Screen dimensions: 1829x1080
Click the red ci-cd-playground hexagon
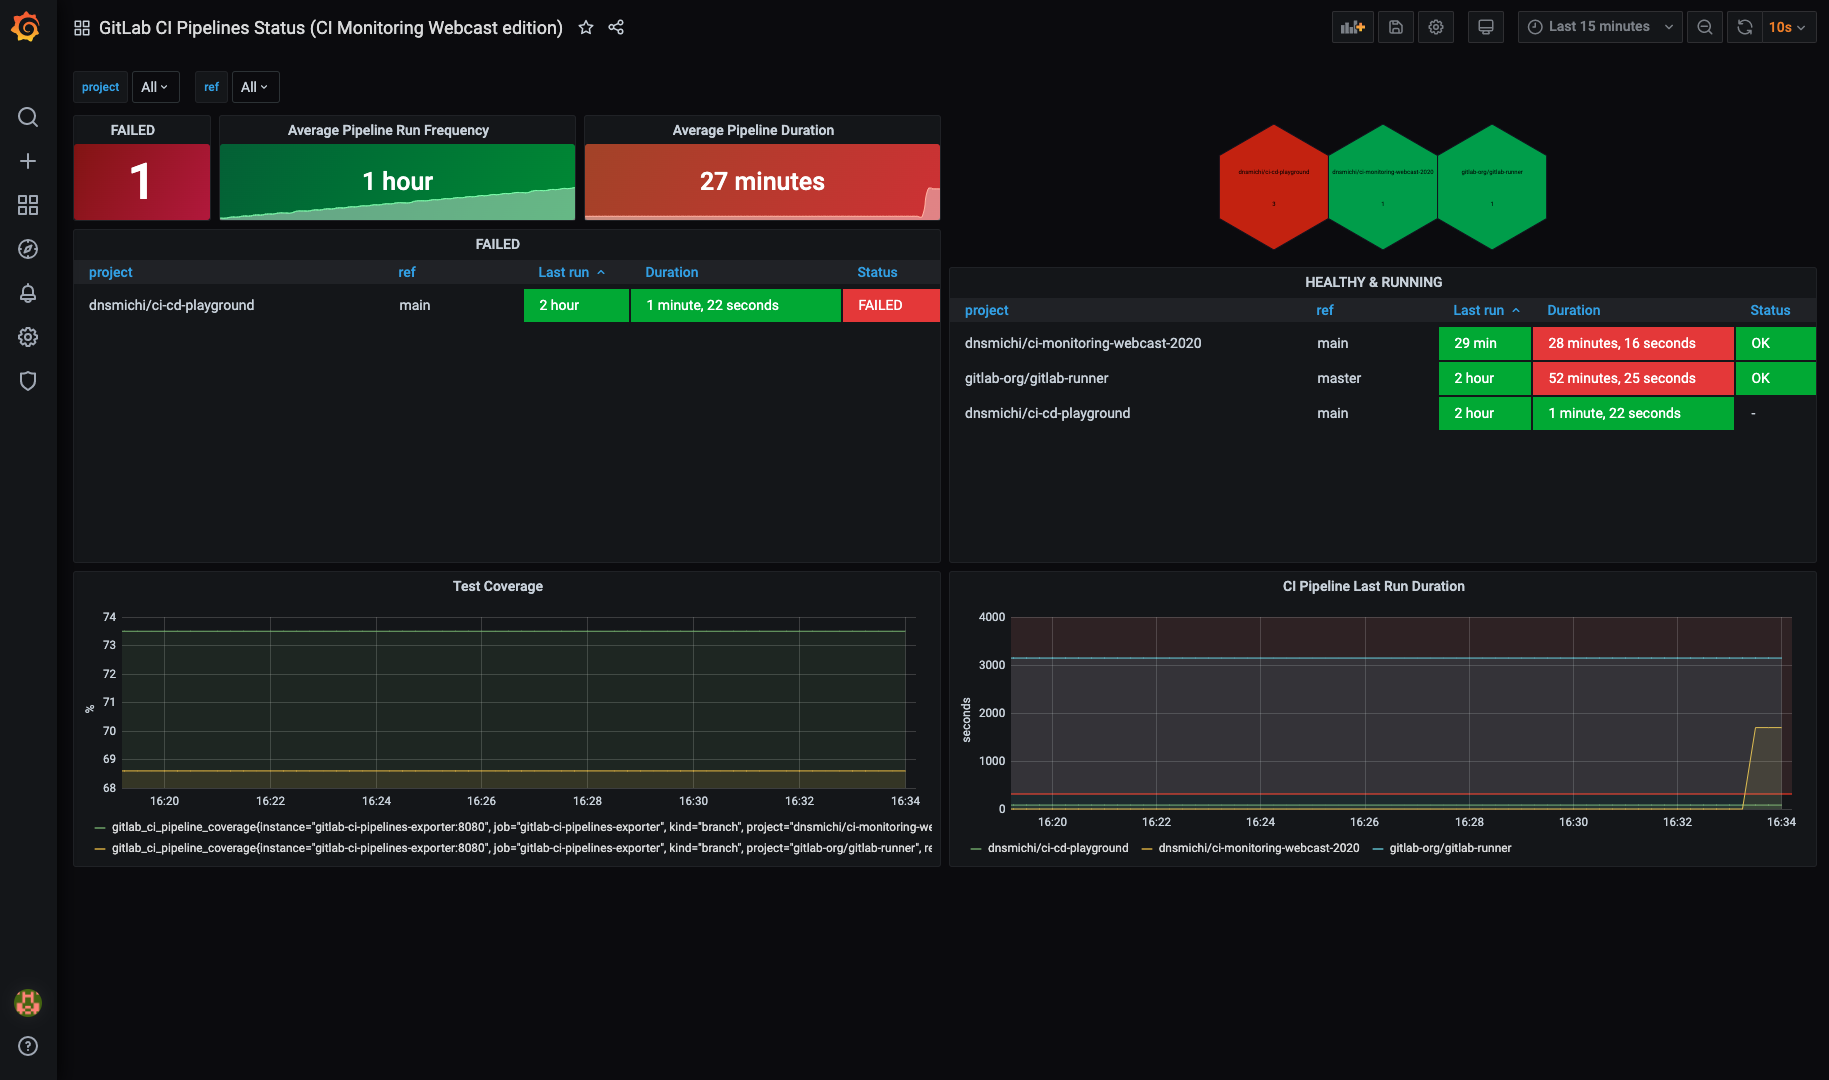1273,187
